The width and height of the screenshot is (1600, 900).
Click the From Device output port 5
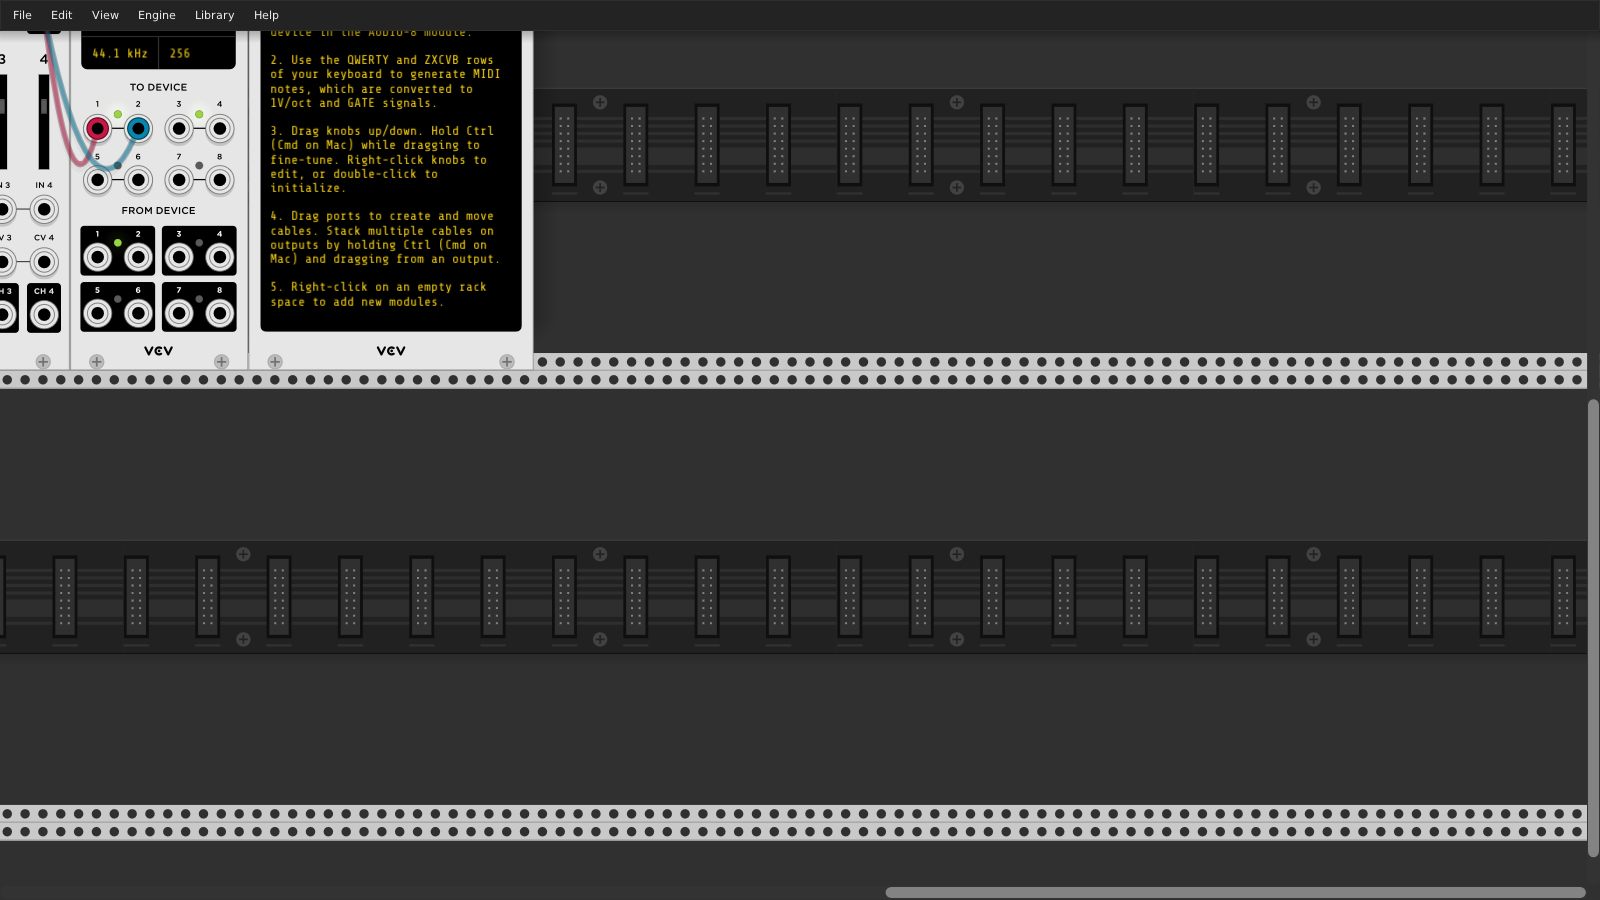coord(97,314)
